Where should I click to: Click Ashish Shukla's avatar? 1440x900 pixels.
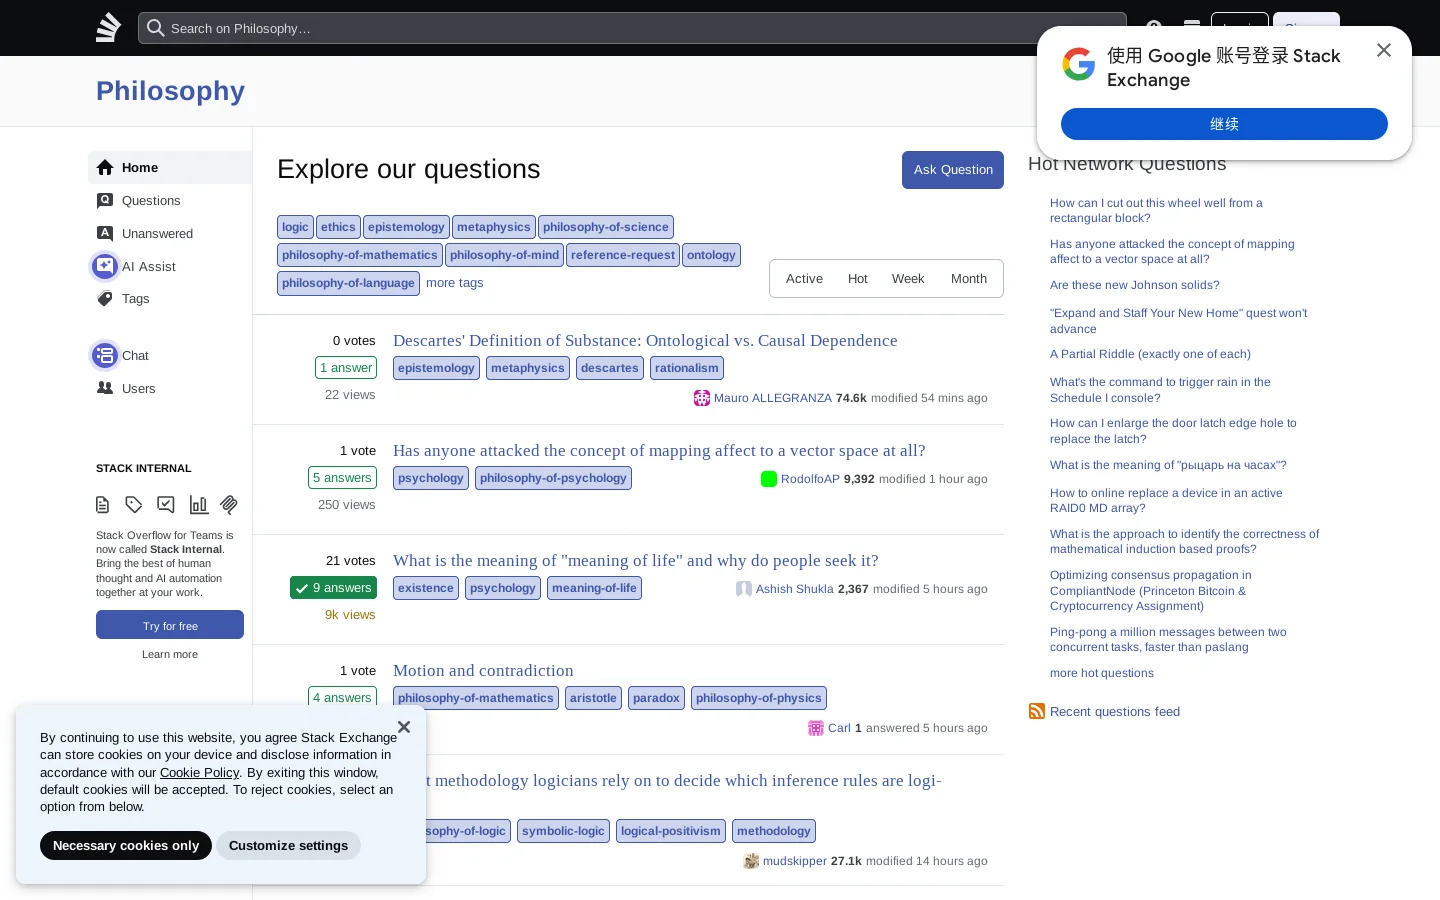(744, 589)
